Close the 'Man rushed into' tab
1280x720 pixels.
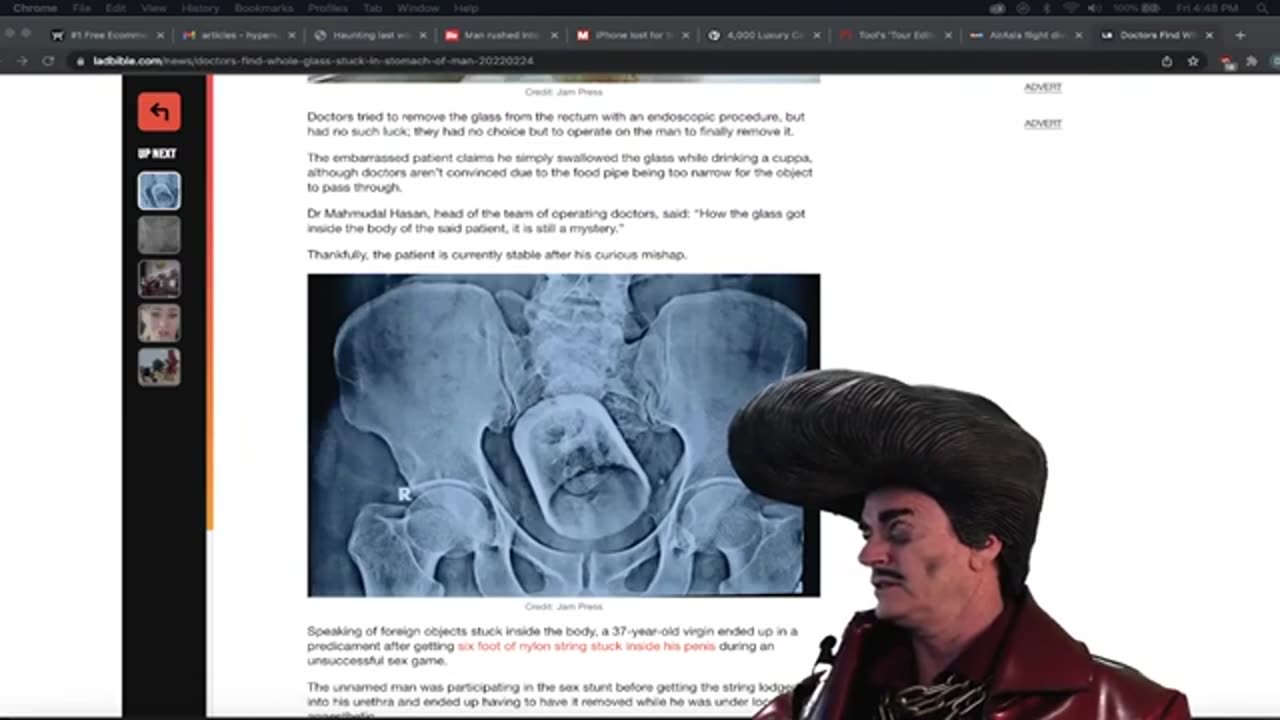click(553, 35)
